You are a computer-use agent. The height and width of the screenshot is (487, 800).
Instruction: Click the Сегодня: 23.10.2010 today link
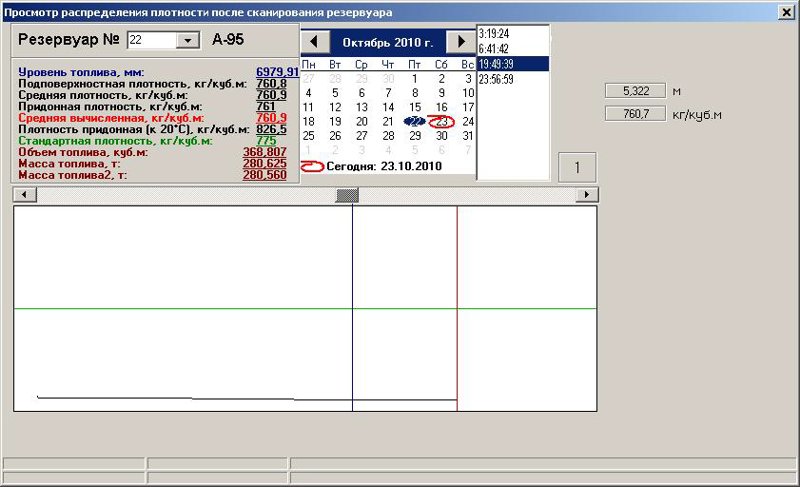point(384,166)
